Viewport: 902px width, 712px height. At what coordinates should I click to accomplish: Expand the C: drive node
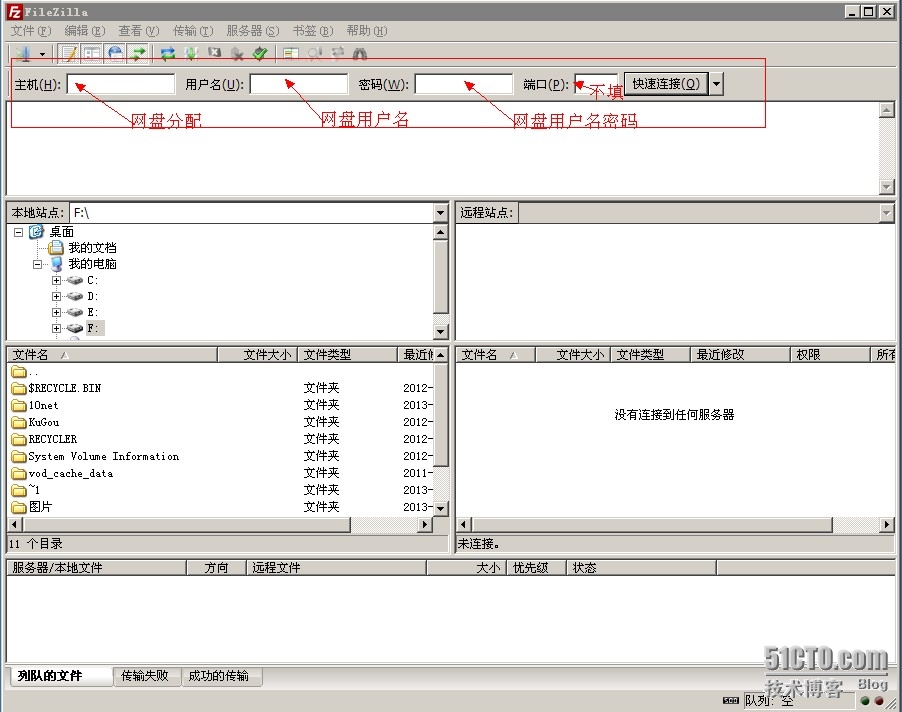(56, 281)
